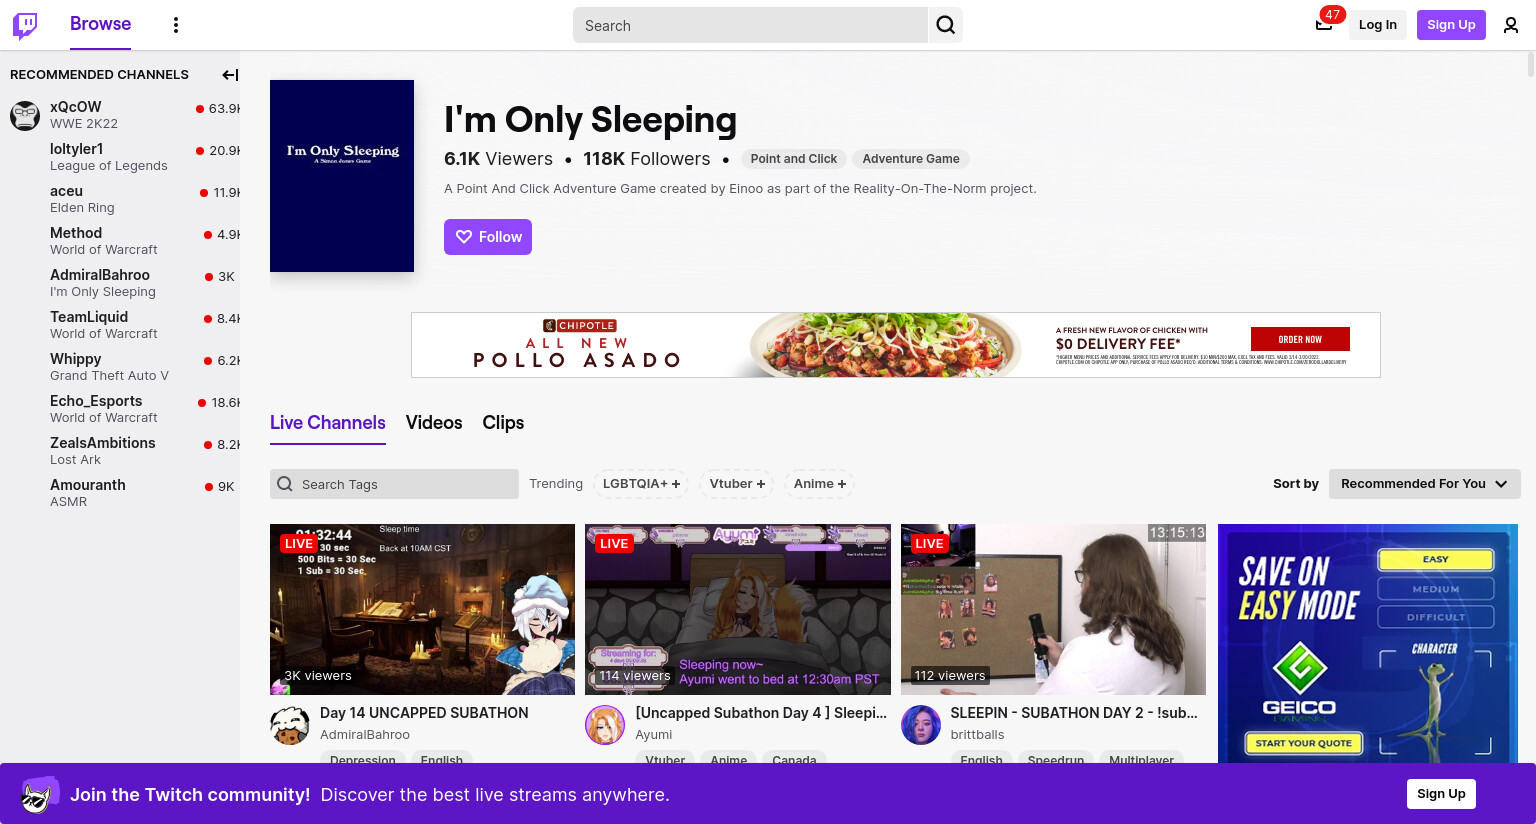Open brittballs' SLEEPIN stream thumbnail

tap(1053, 609)
